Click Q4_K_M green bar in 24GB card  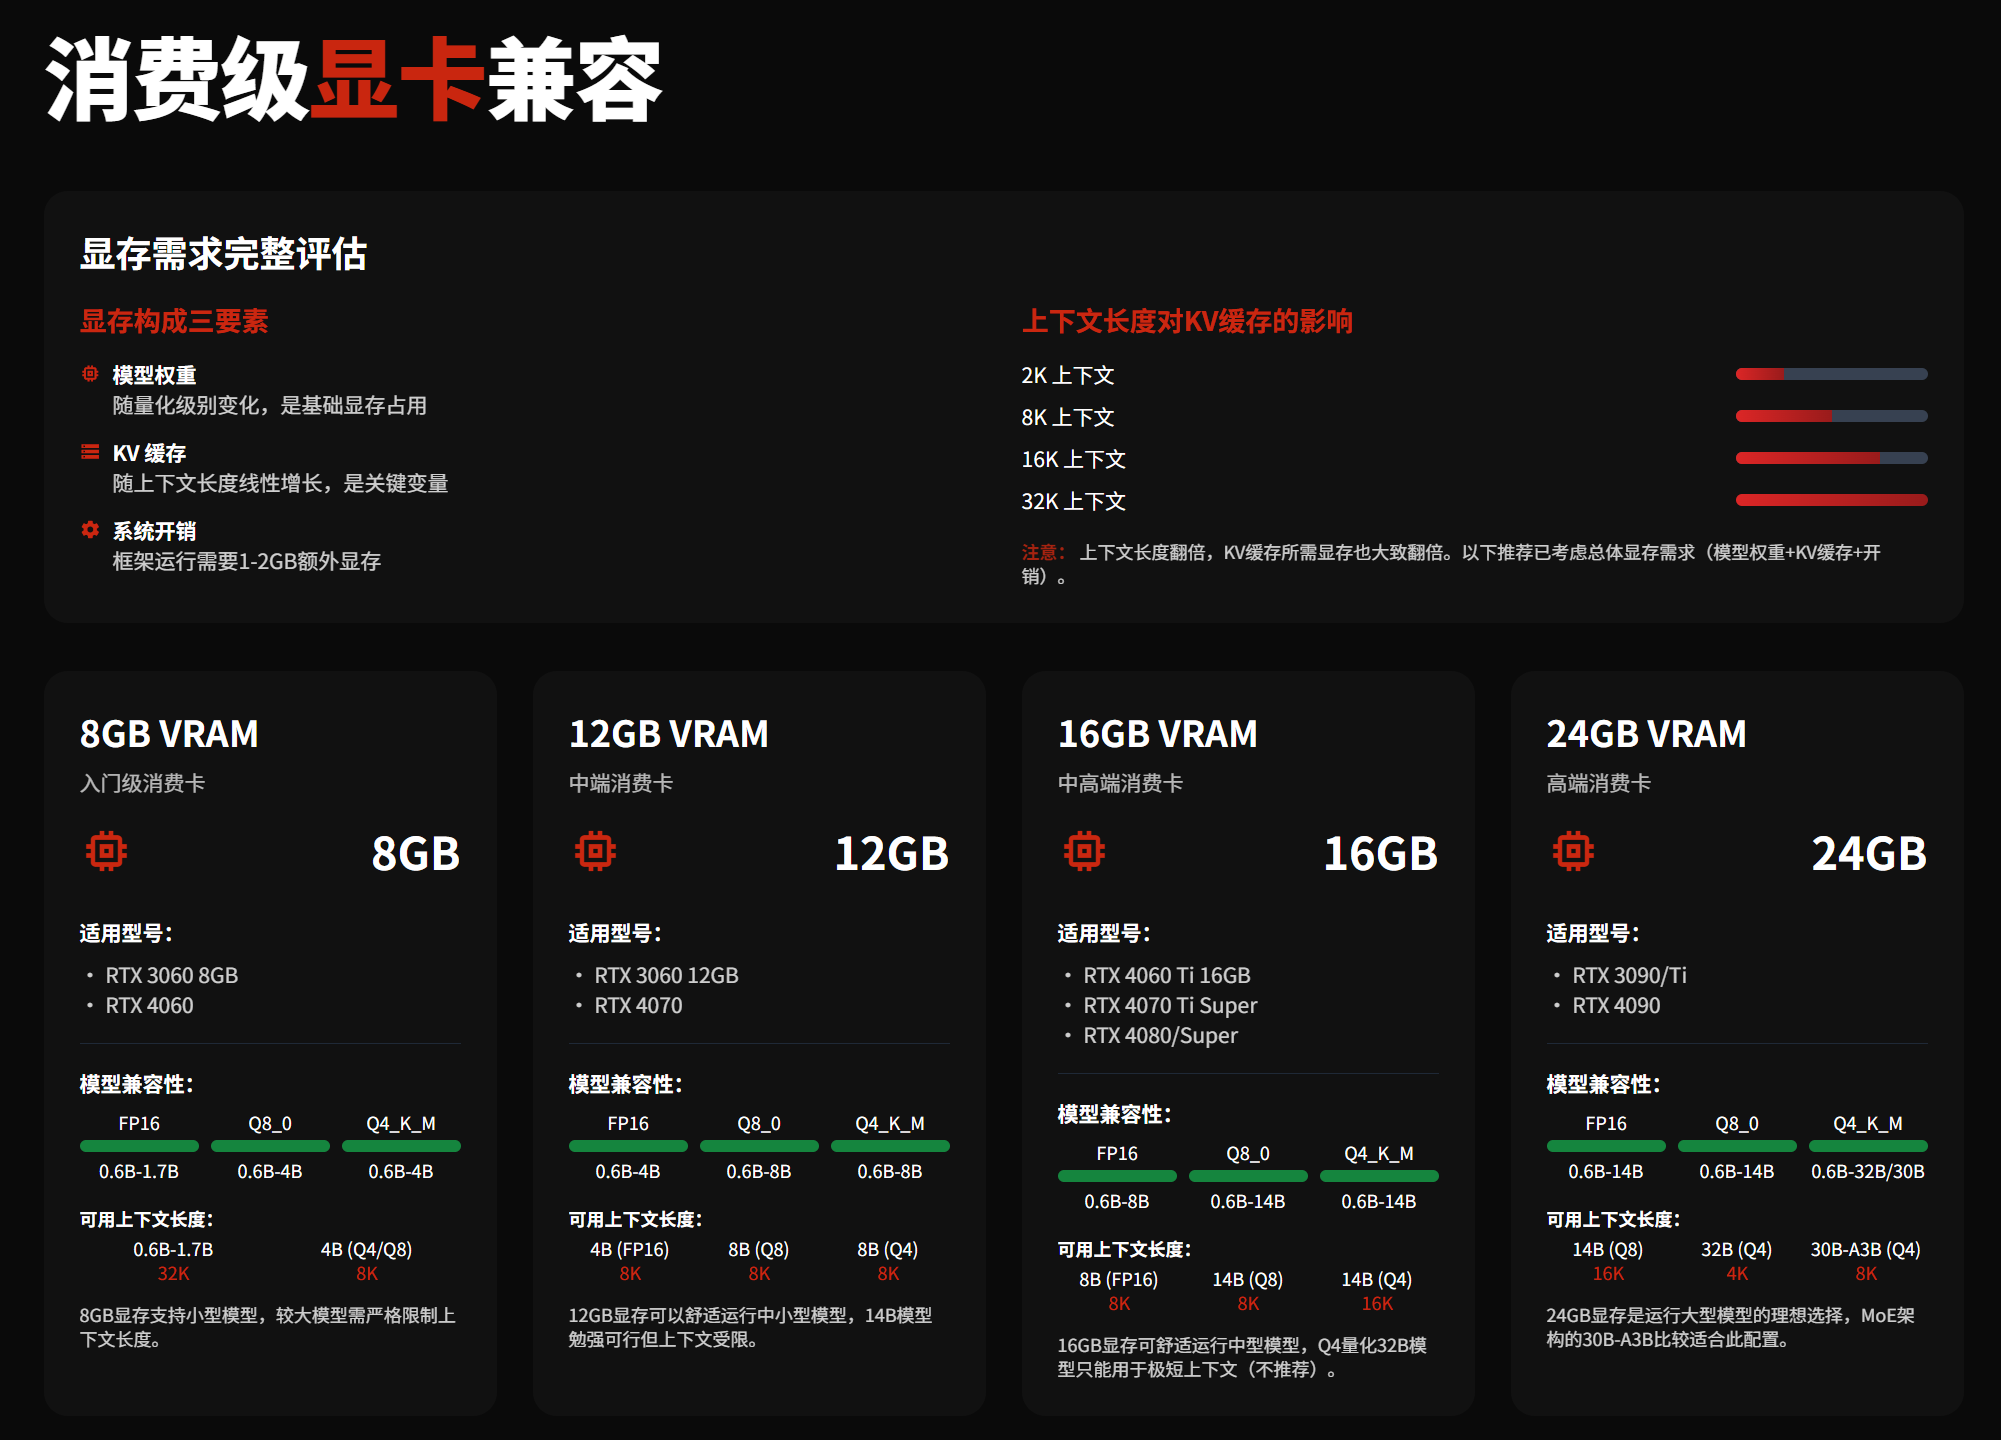coord(1867,1146)
